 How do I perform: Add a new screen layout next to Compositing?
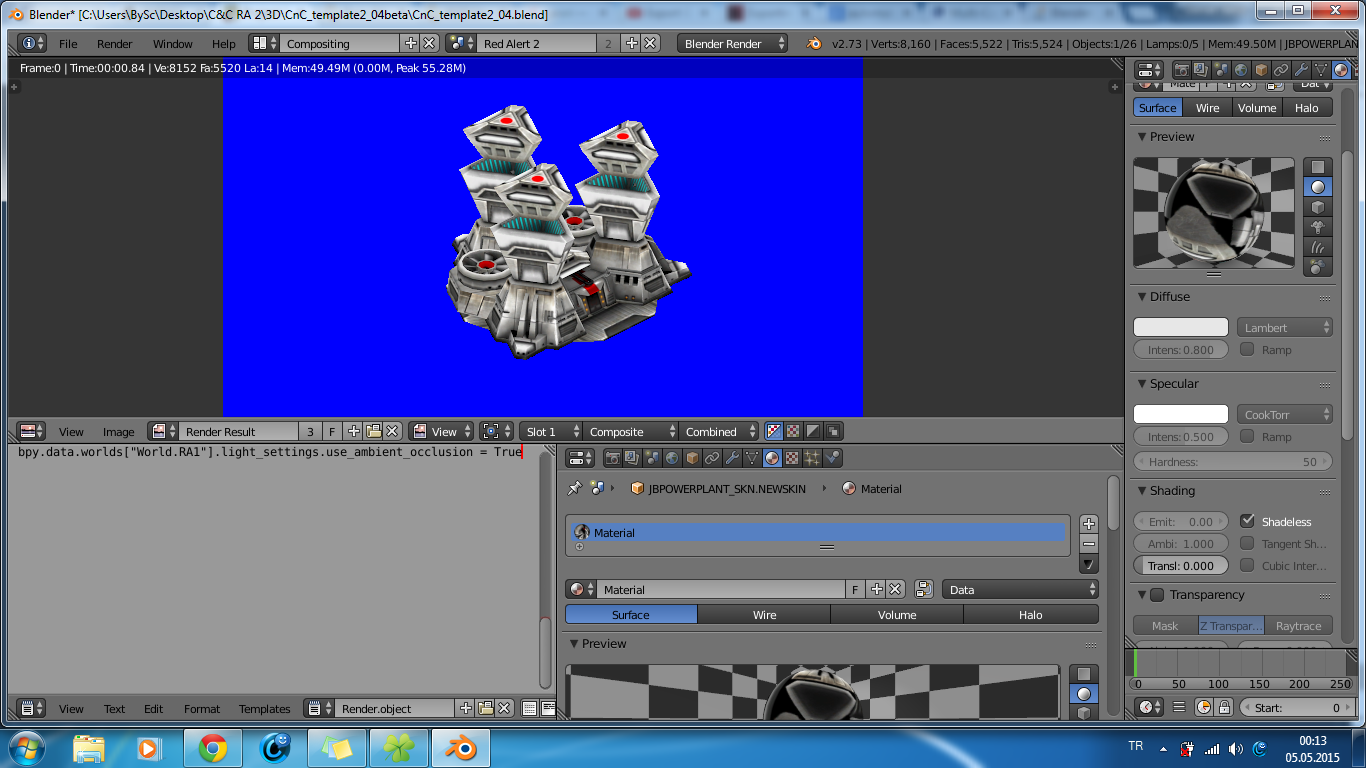coord(410,44)
